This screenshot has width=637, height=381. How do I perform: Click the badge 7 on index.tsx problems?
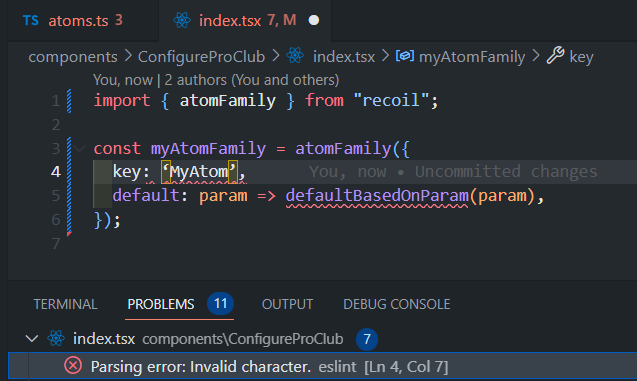pyautogui.click(x=367, y=339)
